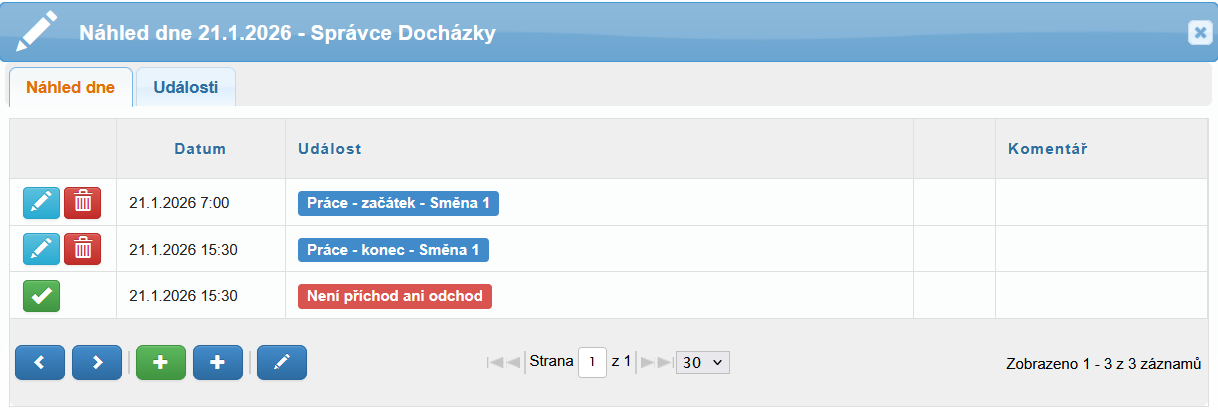The height and width of the screenshot is (410, 1218).
Task: Click the Komentář column header
Action: 1047,149
